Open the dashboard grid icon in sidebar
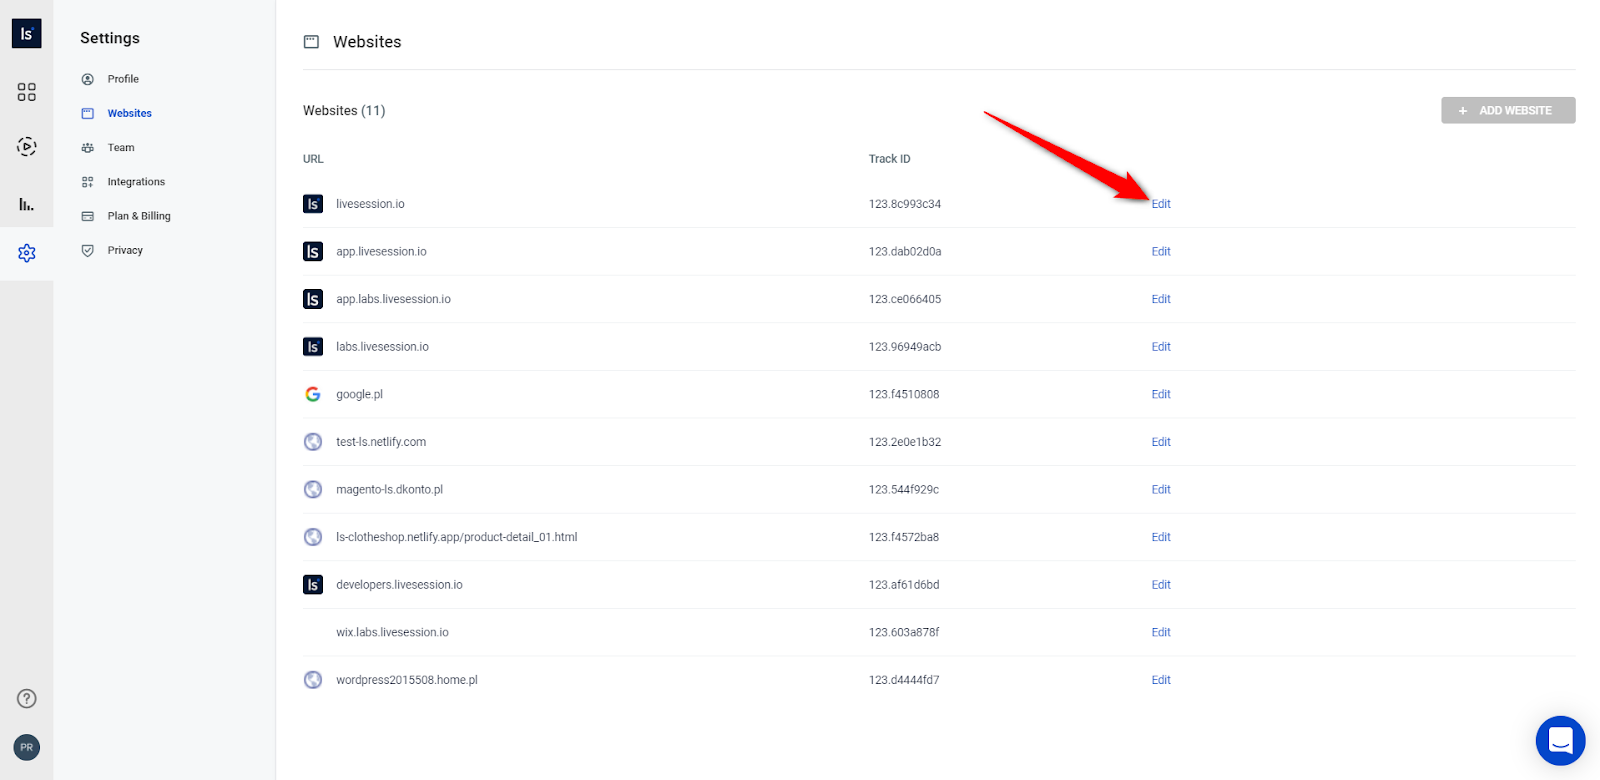Image resolution: width=1600 pixels, height=780 pixels. (x=27, y=92)
